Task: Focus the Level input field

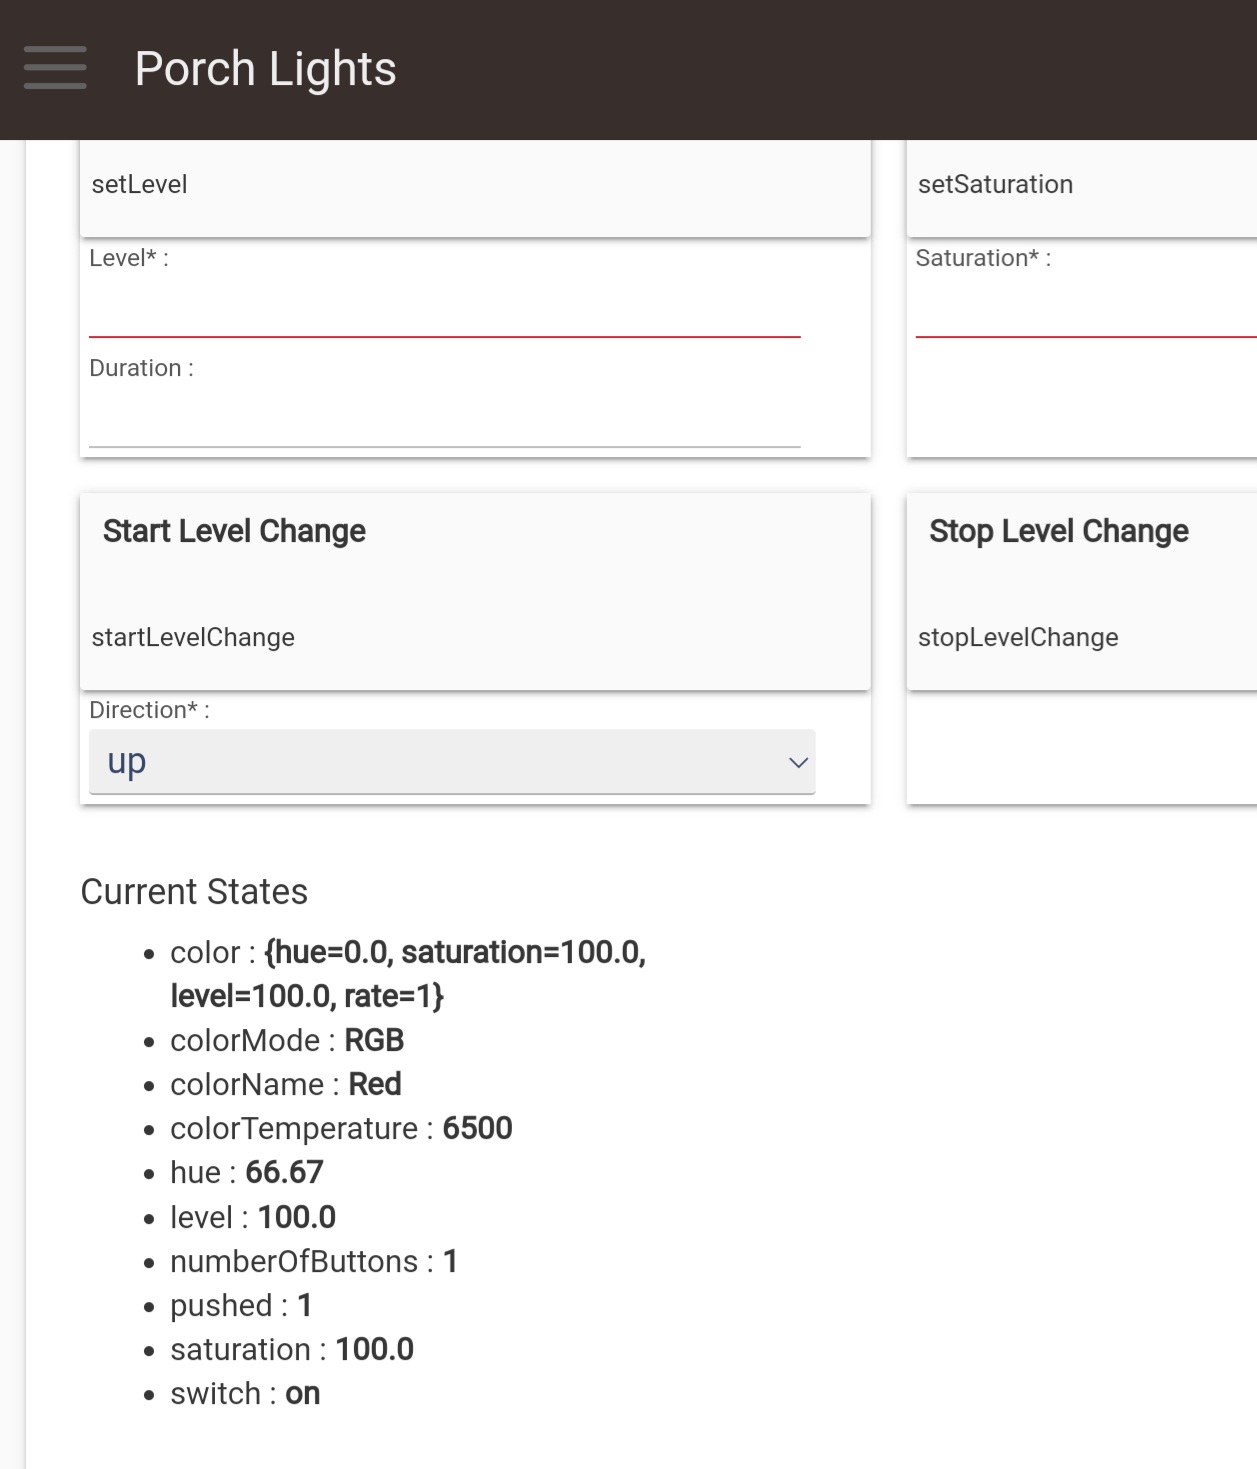Action: pos(444,310)
